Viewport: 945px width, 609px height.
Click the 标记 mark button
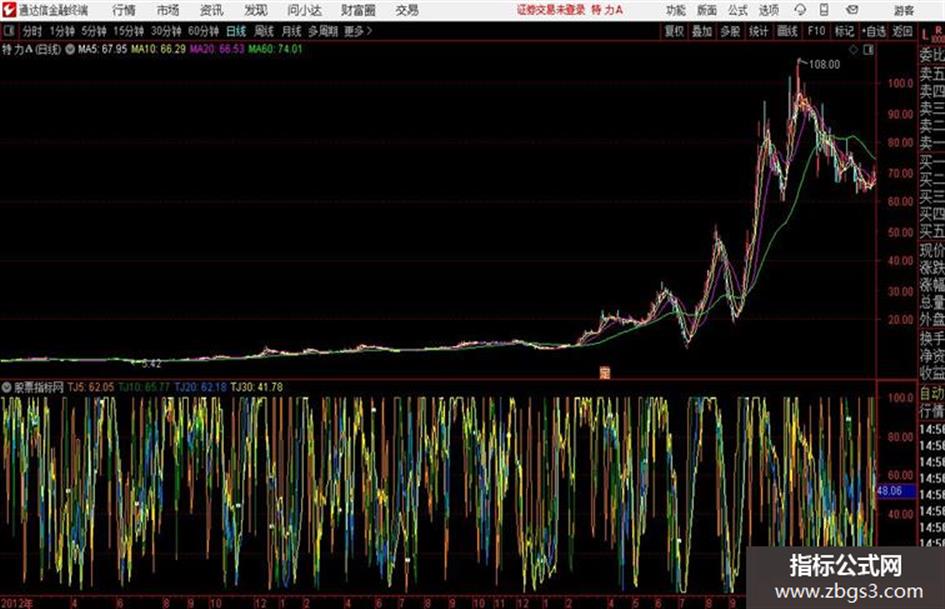[844, 31]
